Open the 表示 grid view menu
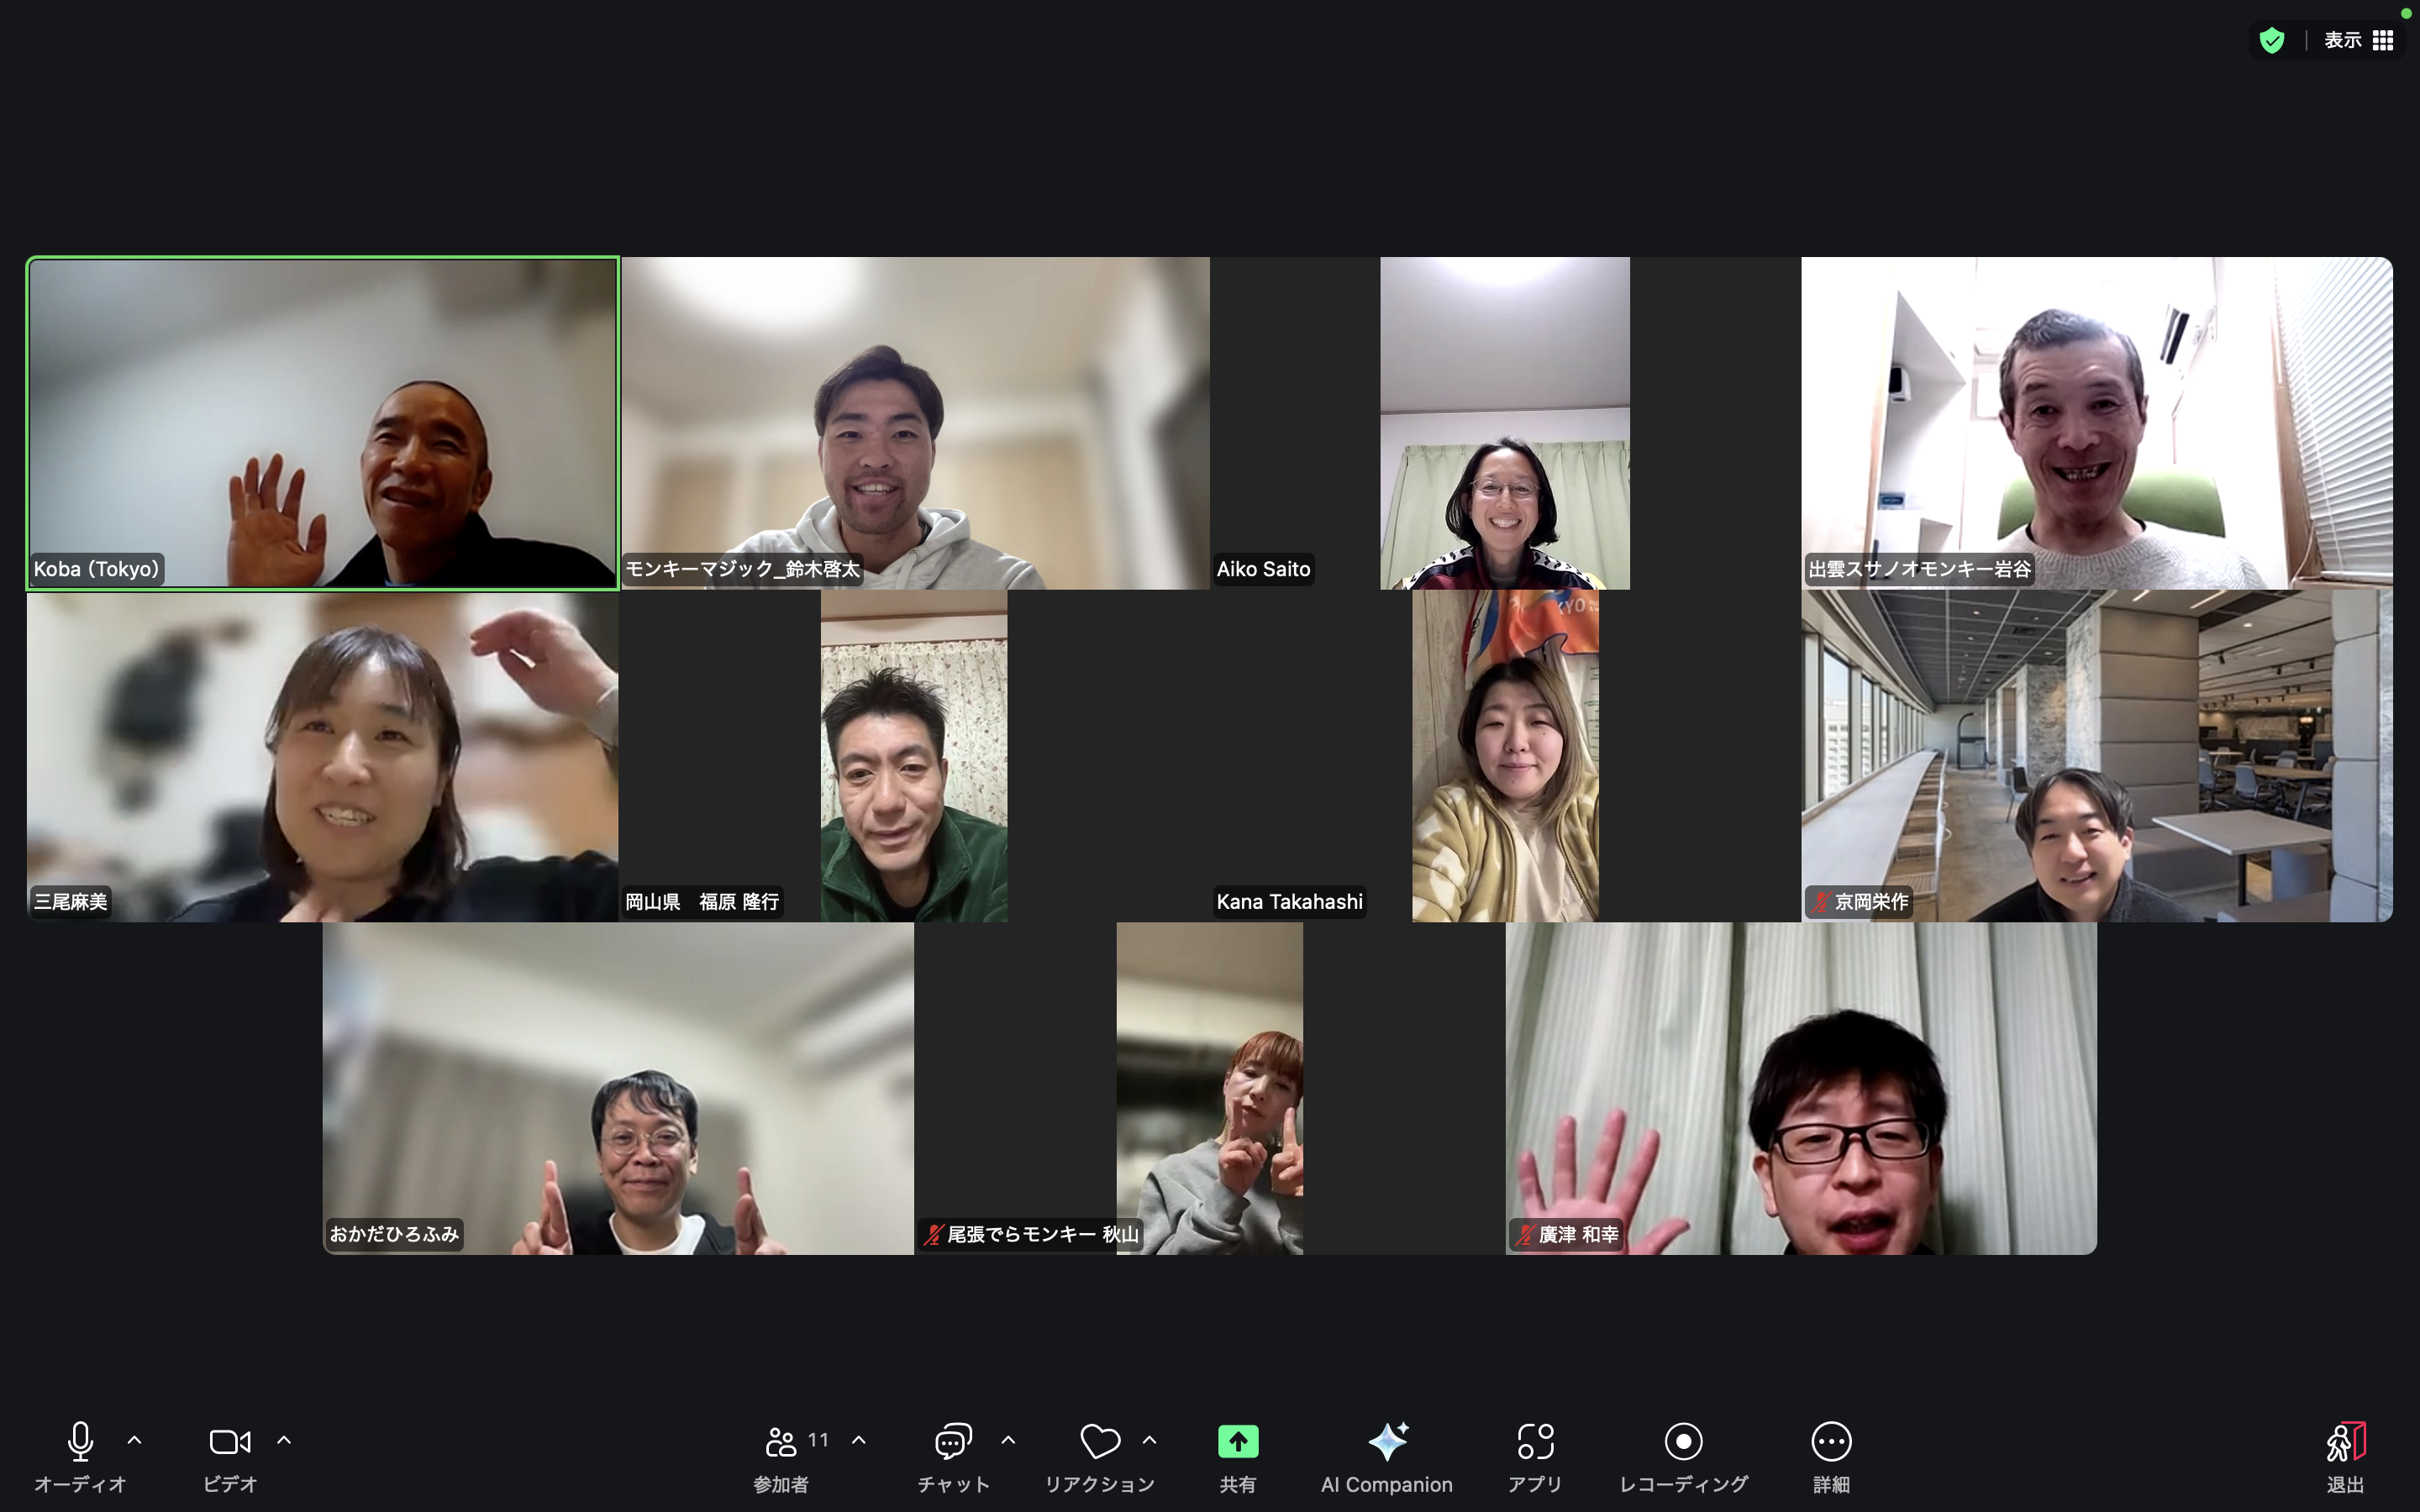This screenshot has width=2420, height=1512. [2358, 41]
